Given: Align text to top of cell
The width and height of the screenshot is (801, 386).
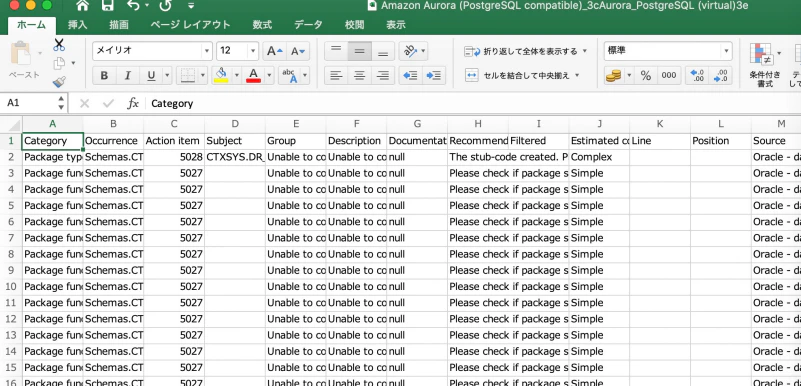Looking at the screenshot, I should (x=336, y=51).
